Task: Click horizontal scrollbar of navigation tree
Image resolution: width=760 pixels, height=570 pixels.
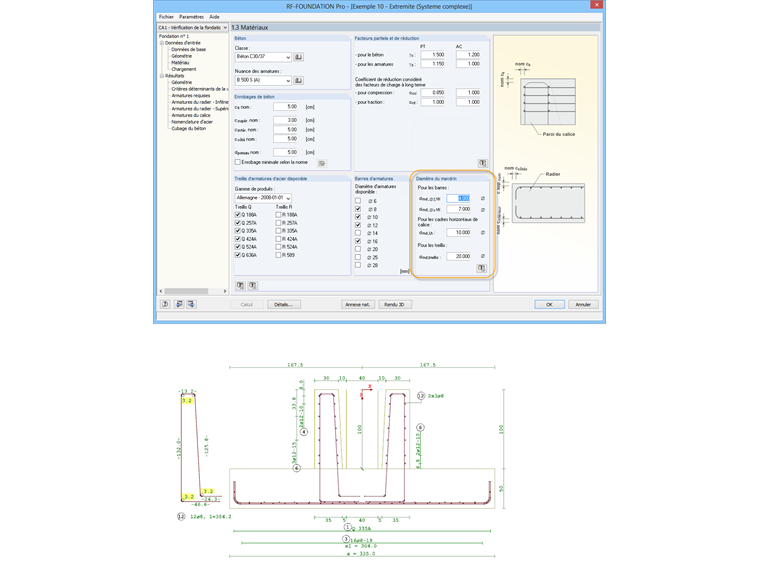Action: click(186, 291)
